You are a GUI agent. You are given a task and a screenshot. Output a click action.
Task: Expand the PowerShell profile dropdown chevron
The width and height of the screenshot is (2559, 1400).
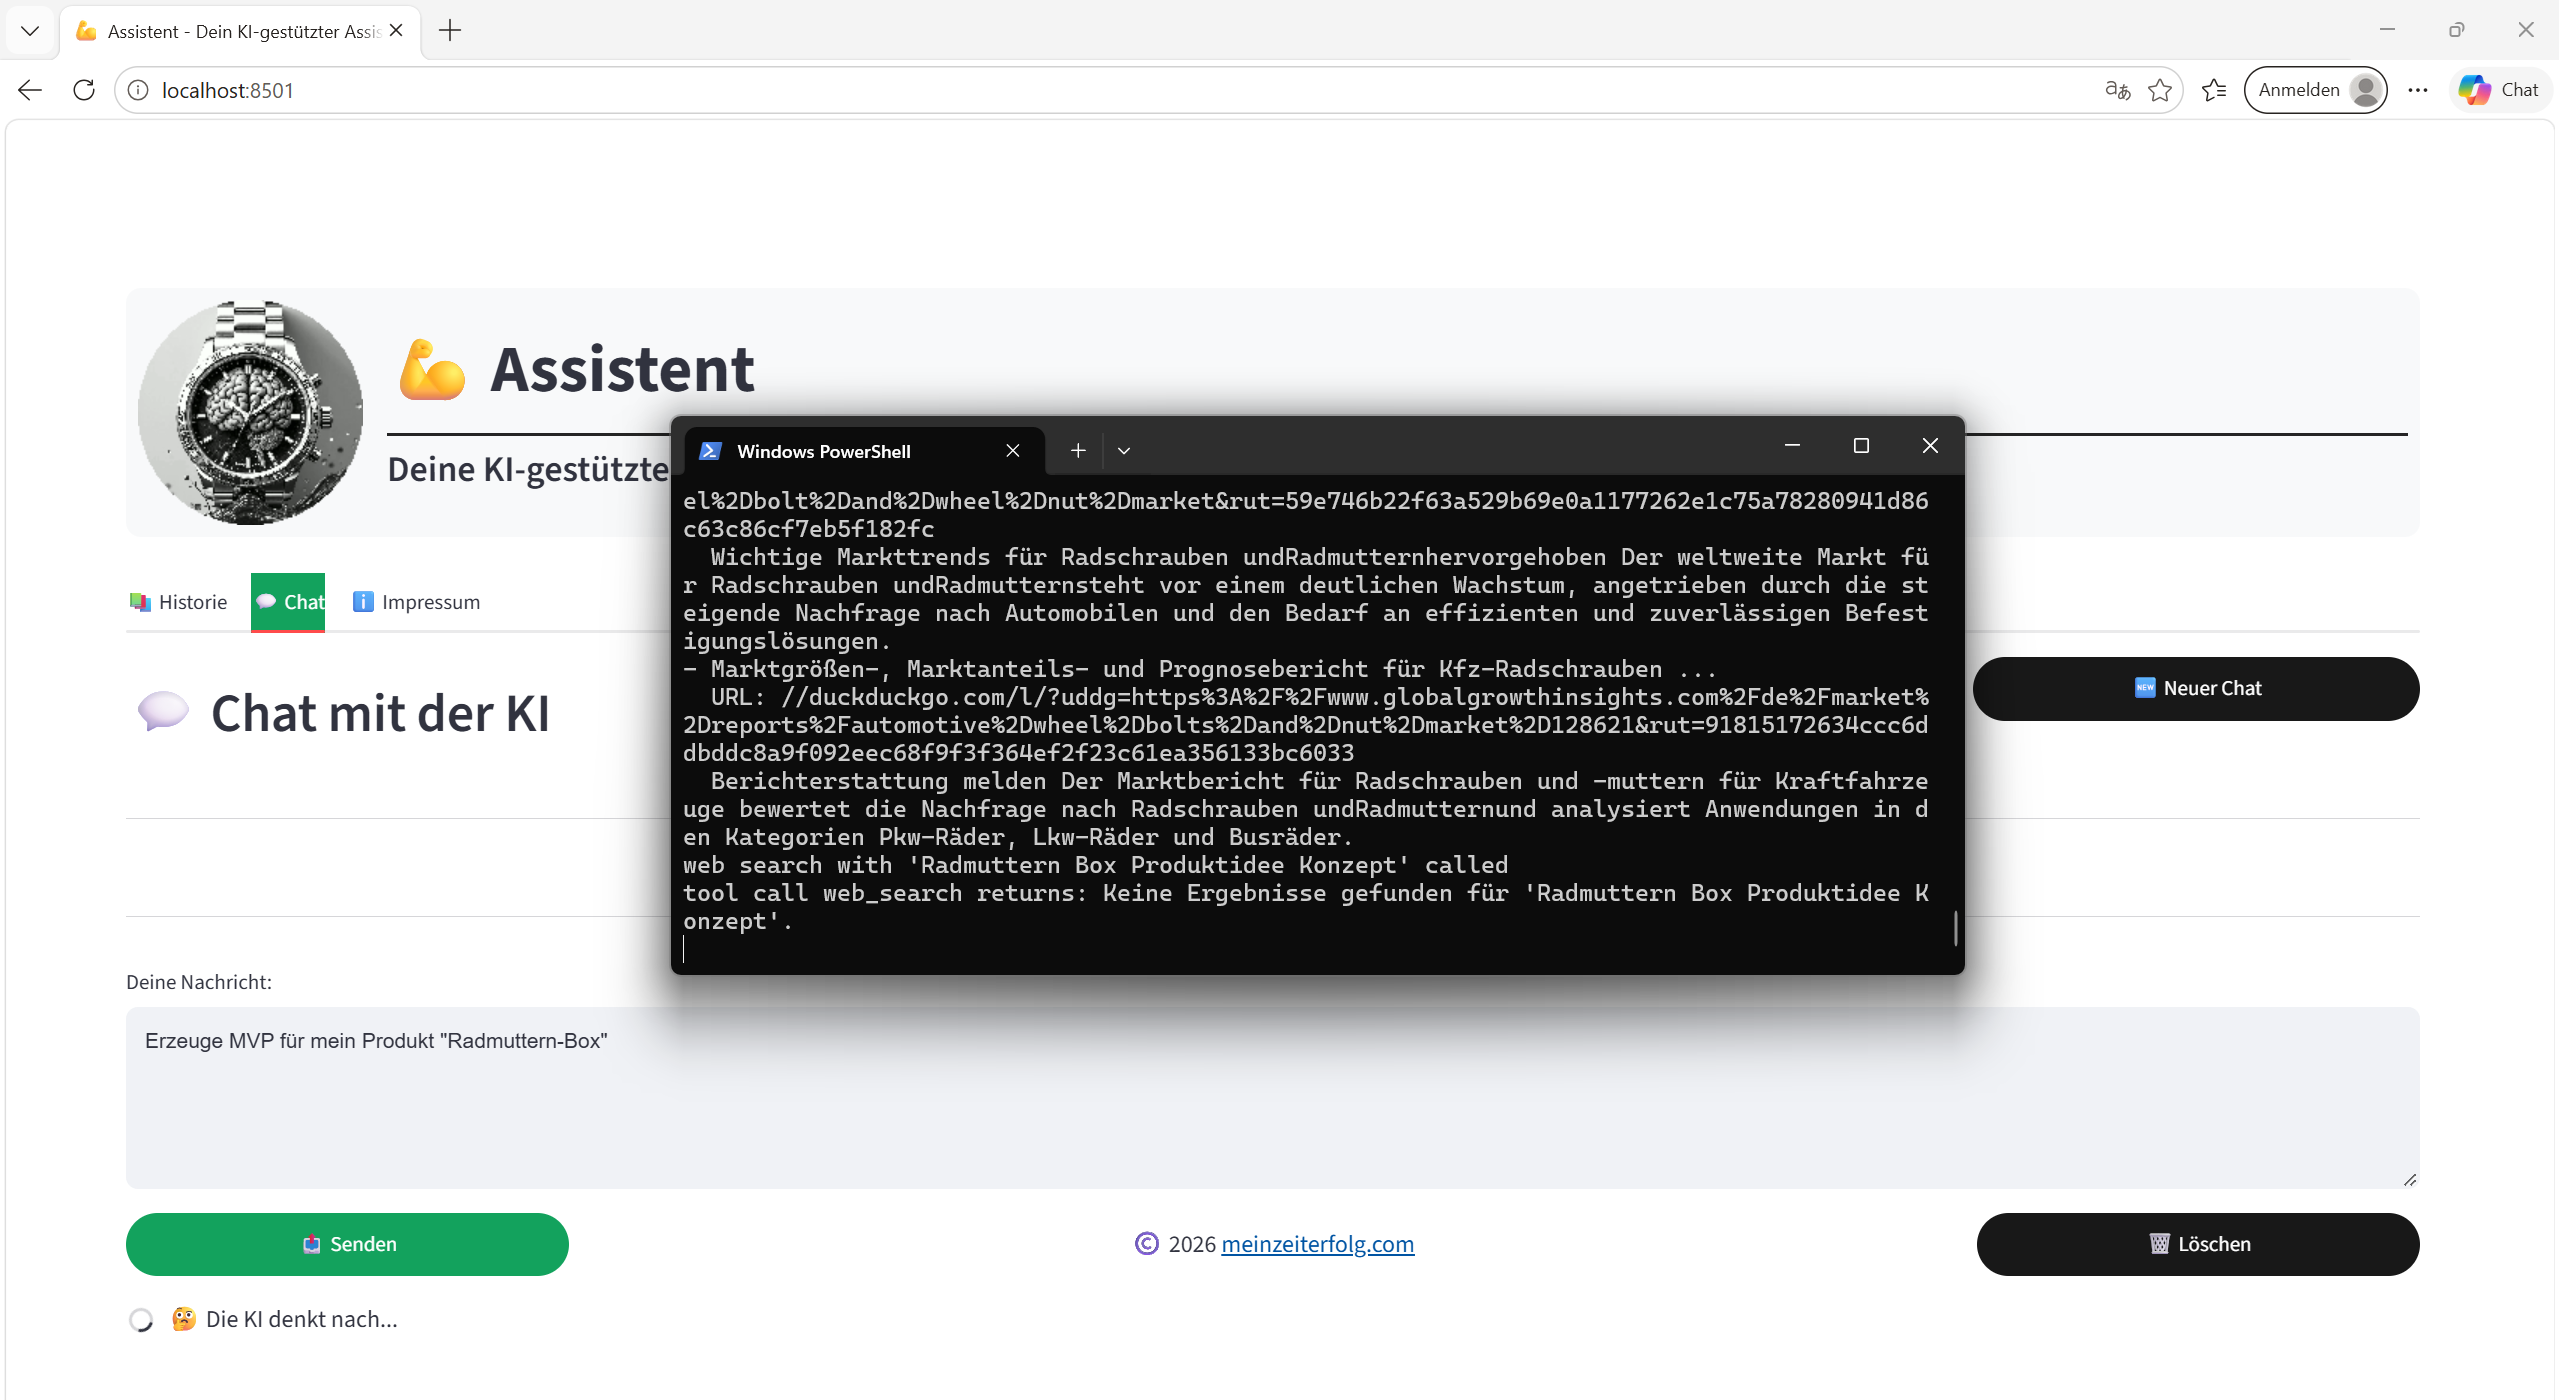[x=1124, y=451]
